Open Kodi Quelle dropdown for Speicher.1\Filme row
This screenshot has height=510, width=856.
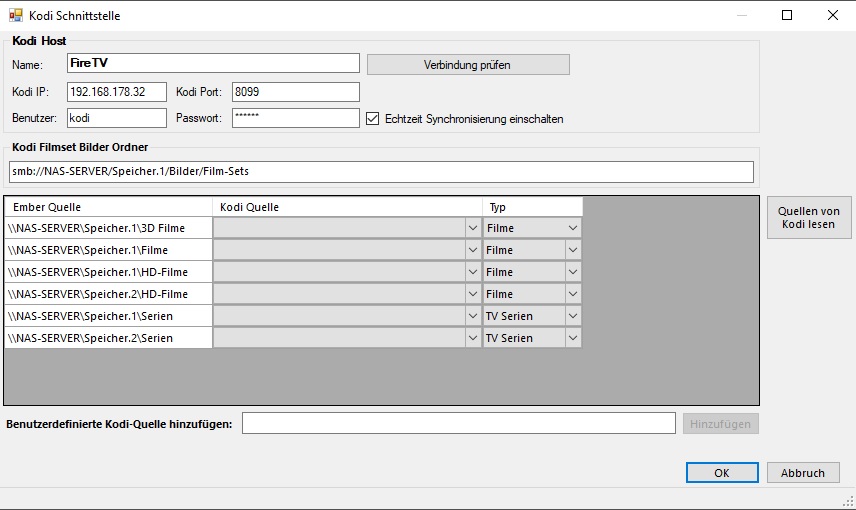[x=473, y=250]
